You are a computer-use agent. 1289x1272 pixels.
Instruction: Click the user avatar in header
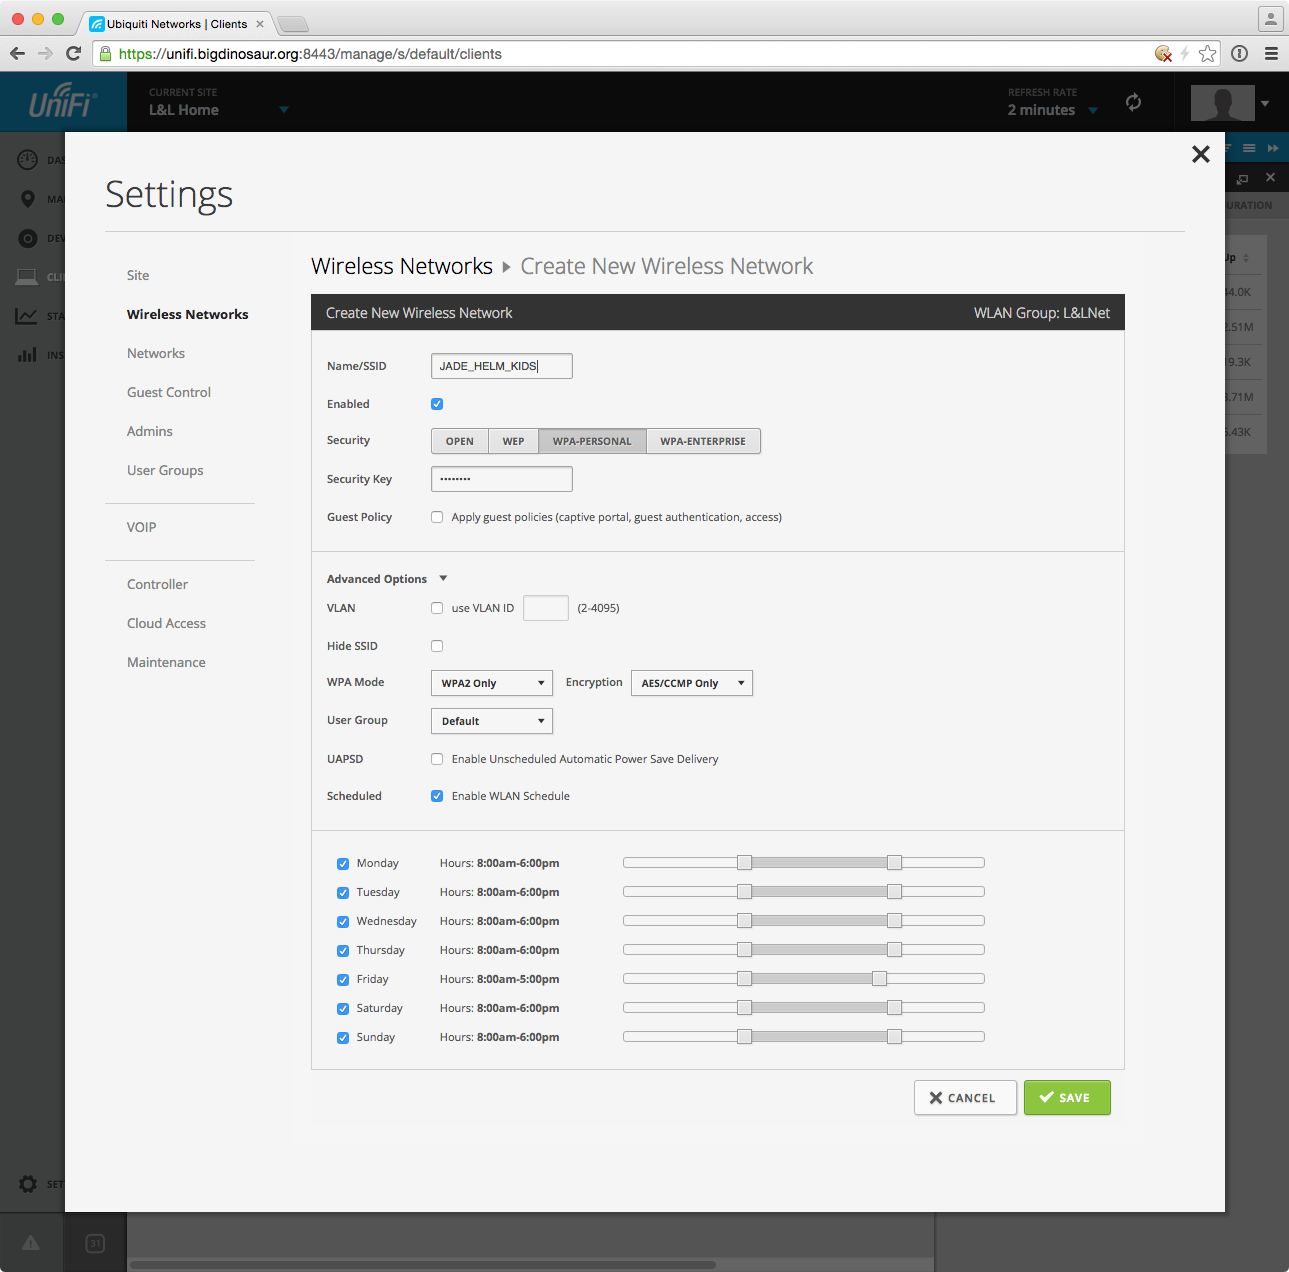[1222, 102]
